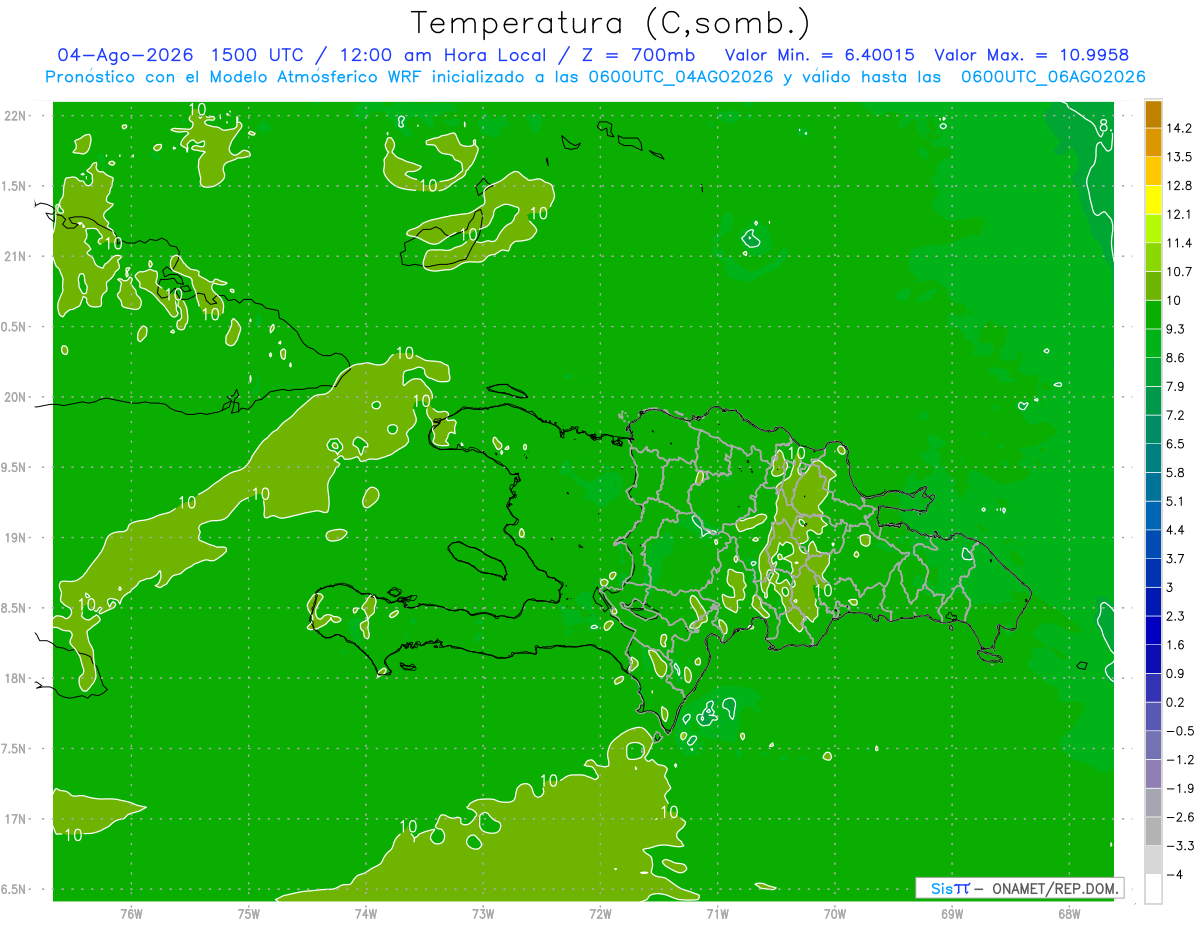Click the '21N' latitude axis label
The image size is (1200, 927).
15,256
